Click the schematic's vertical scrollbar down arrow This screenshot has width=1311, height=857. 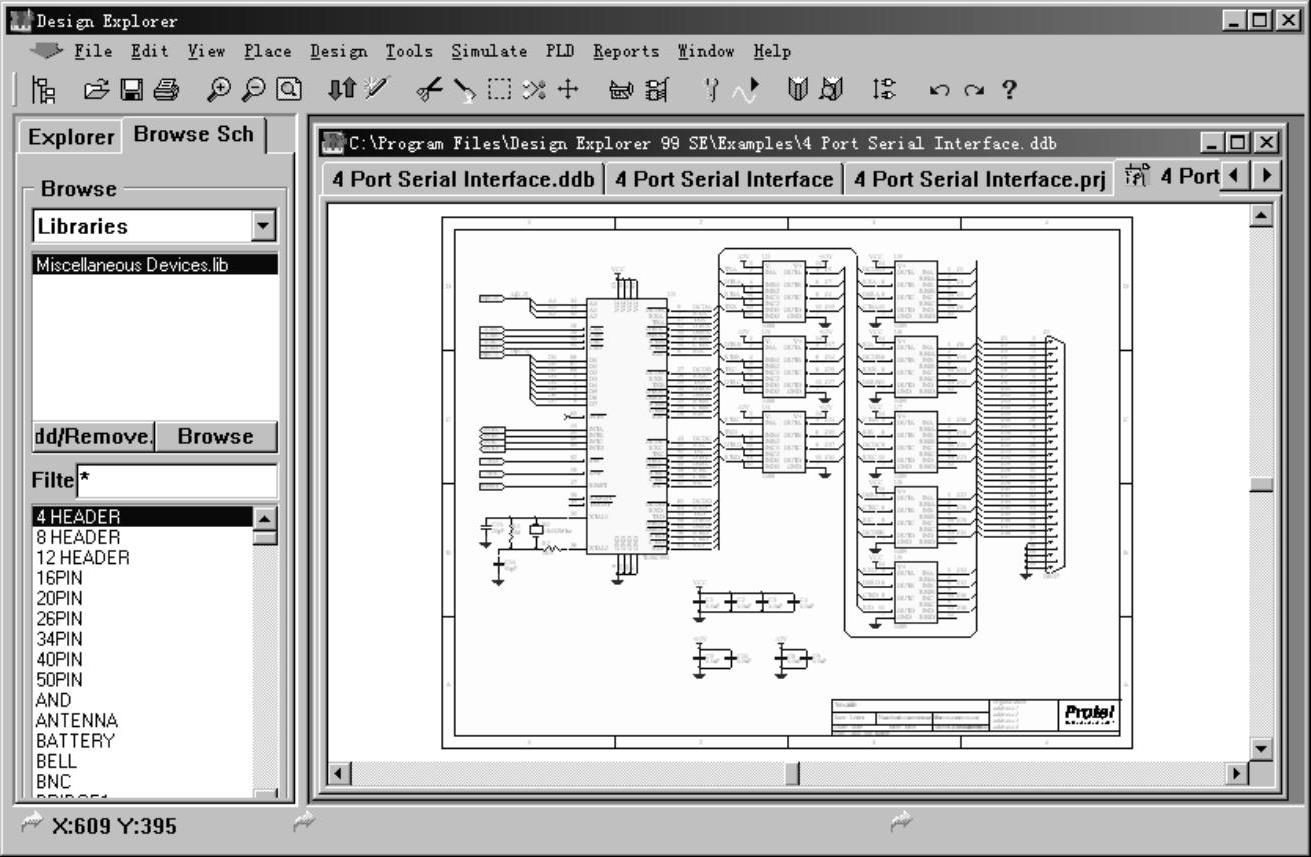[1261, 748]
